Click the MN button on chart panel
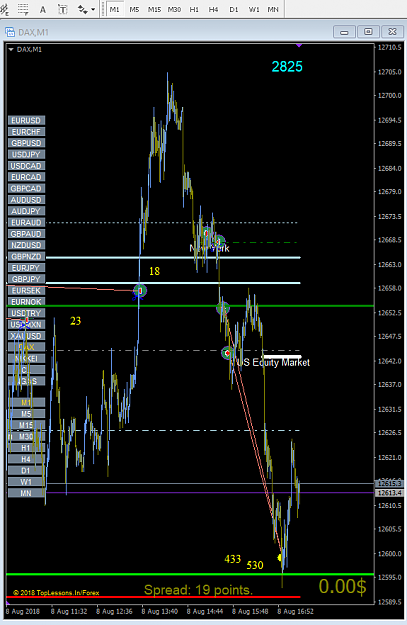Viewport: 407px width, 625px height. (x=26, y=493)
